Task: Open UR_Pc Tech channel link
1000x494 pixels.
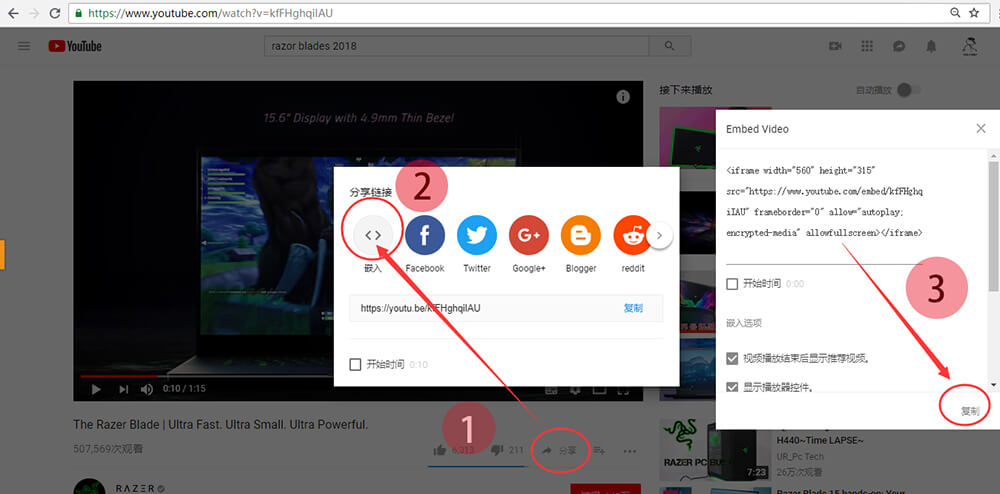Action: [x=800, y=456]
